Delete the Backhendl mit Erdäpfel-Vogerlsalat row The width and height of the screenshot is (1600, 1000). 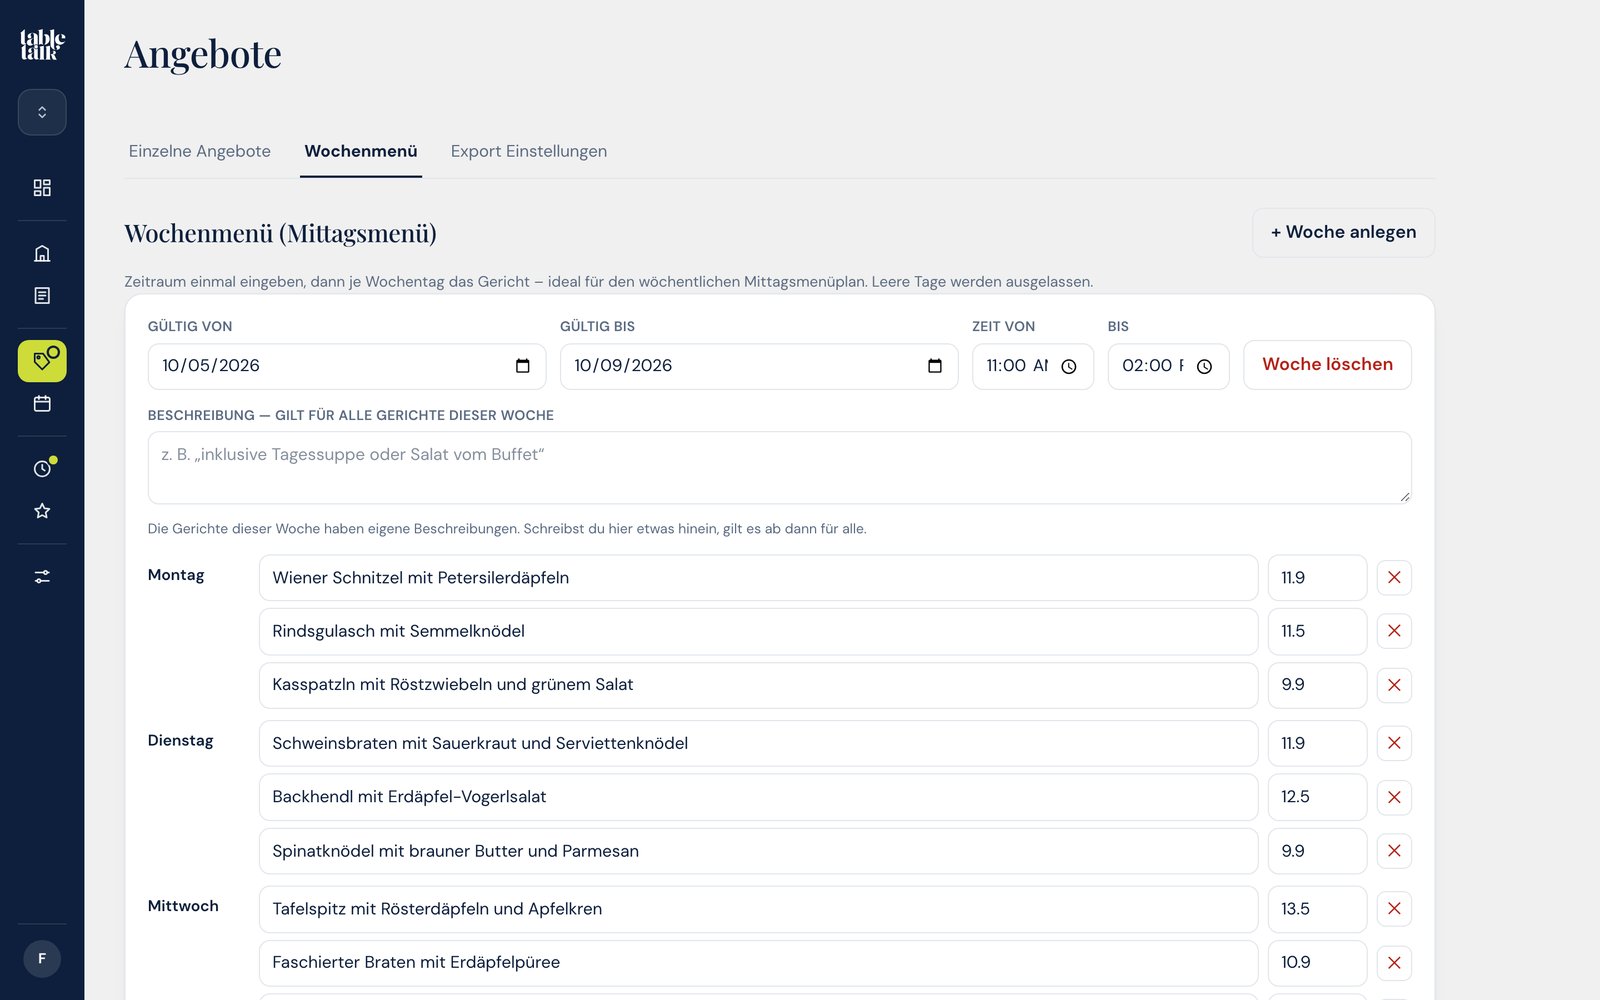tap(1394, 797)
